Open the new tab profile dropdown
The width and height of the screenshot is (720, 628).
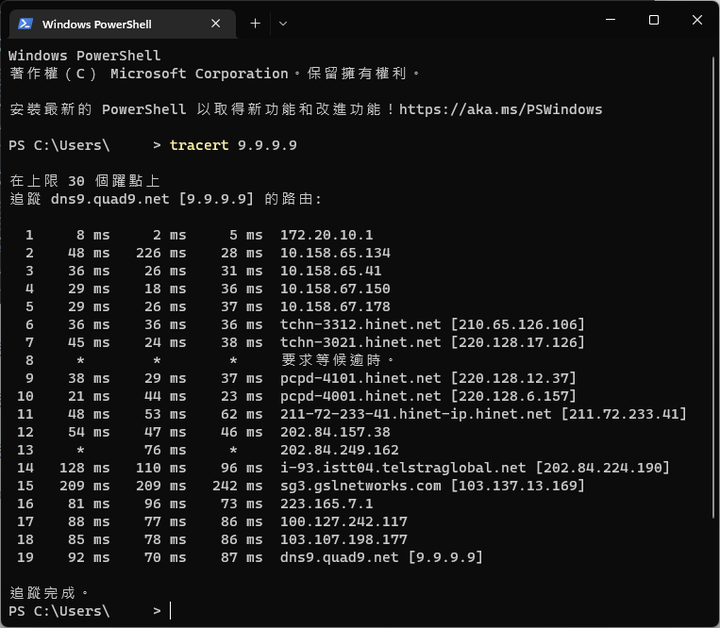tap(283, 23)
